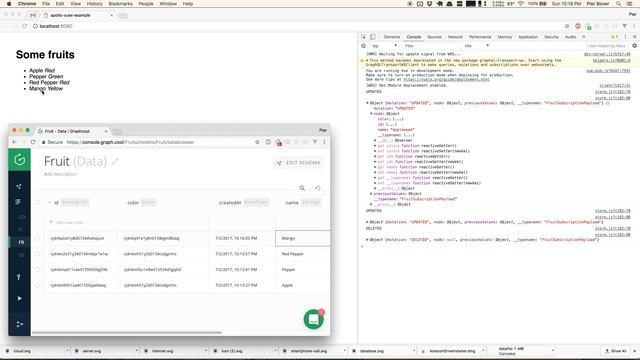Screen dimensions: 640x360
Task: Expand the second UPDATED Object log
Action: [x=367, y=222]
